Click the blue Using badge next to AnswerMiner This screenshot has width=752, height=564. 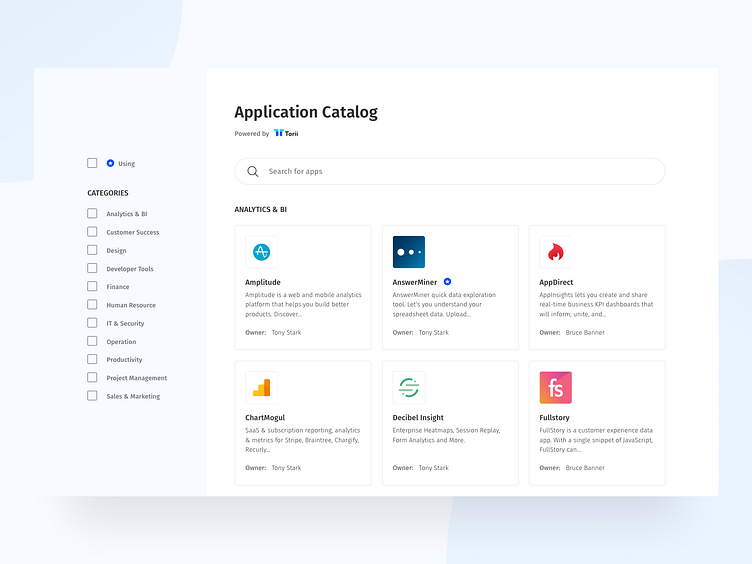tap(447, 282)
